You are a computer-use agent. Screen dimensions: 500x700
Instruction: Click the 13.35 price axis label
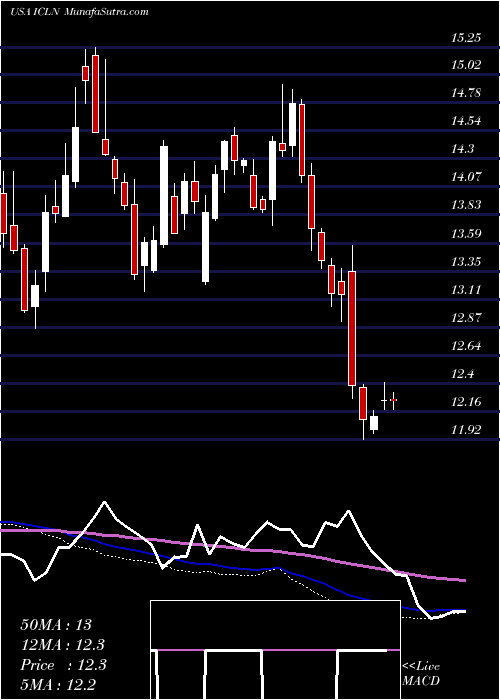(466, 261)
